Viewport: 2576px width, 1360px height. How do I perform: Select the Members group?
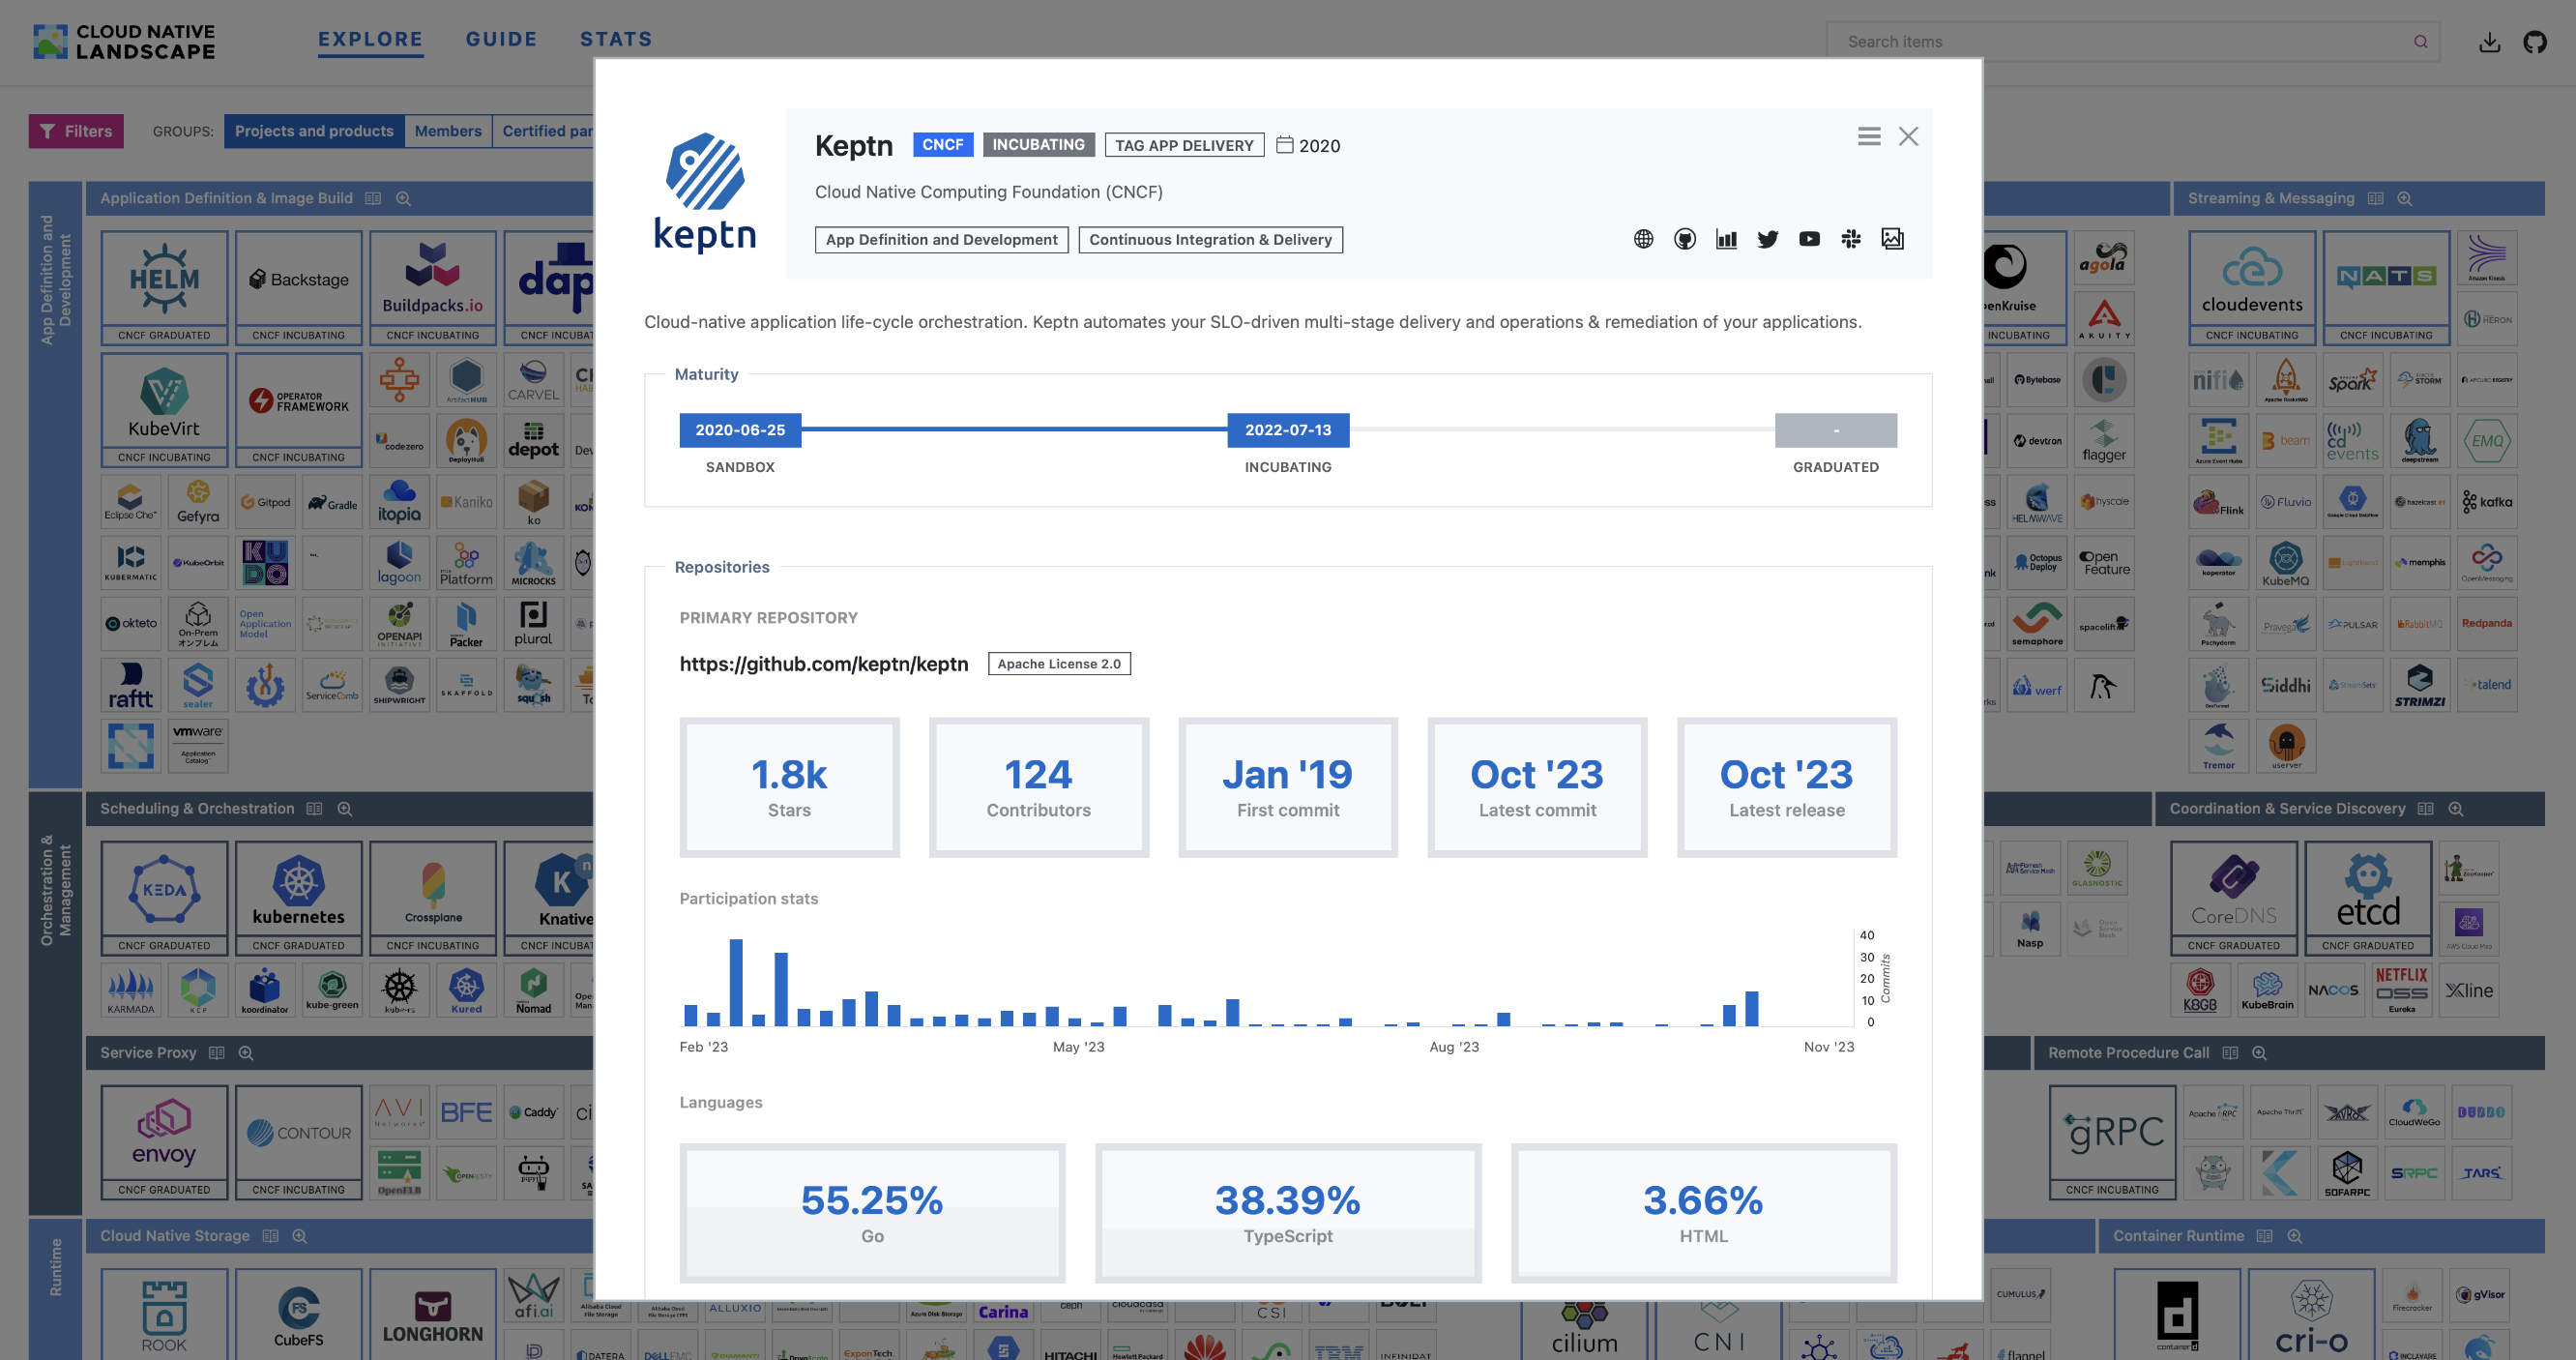tap(447, 131)
